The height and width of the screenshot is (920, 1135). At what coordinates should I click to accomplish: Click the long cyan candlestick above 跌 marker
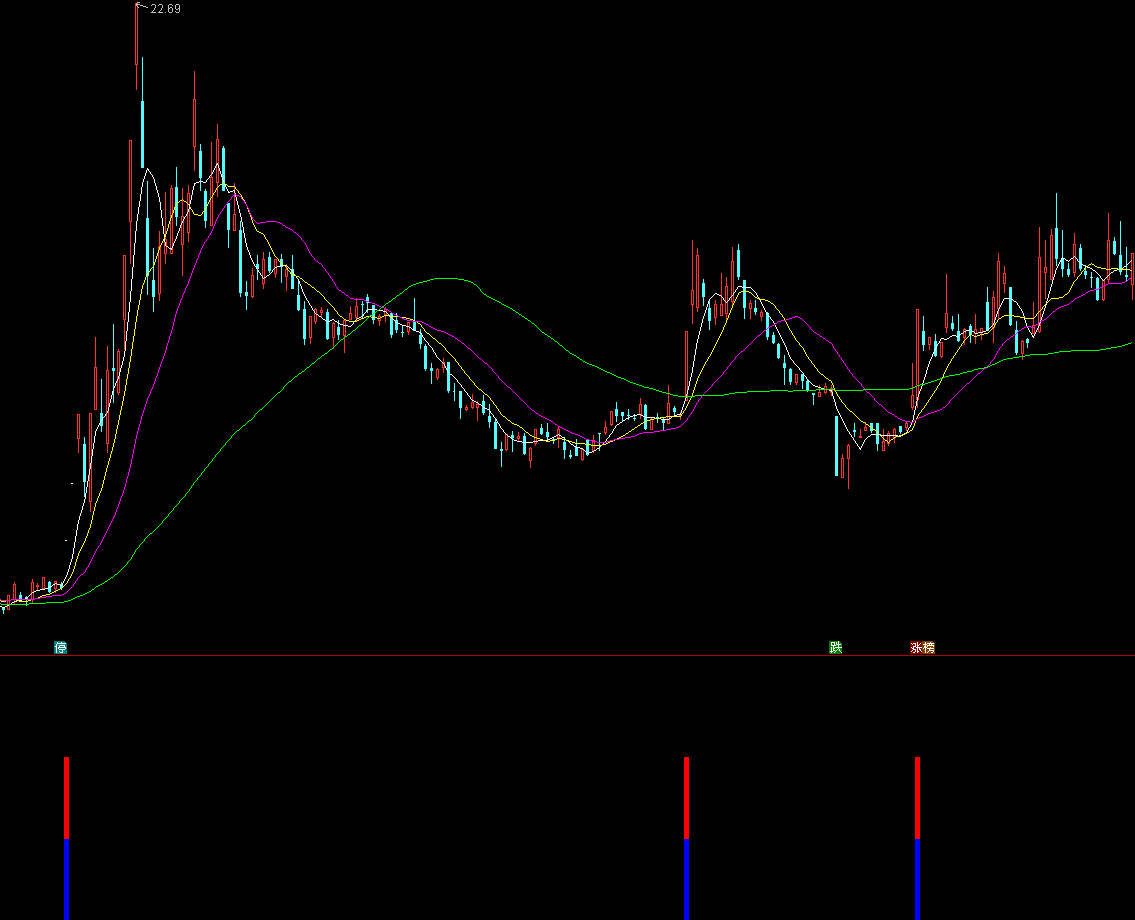pyautogui.click(x=836, y=445)
